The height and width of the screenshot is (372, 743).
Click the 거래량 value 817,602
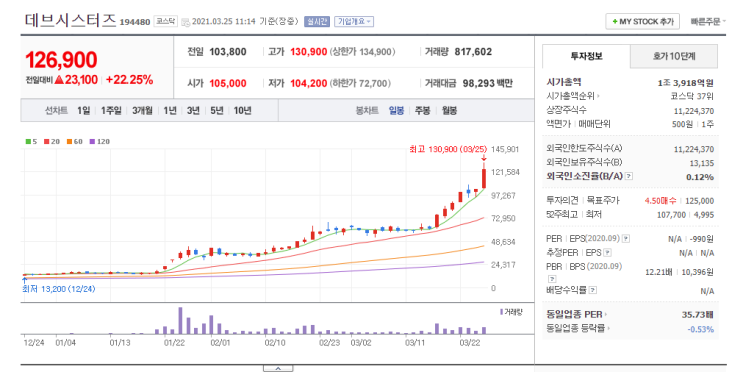pos(473,52)
